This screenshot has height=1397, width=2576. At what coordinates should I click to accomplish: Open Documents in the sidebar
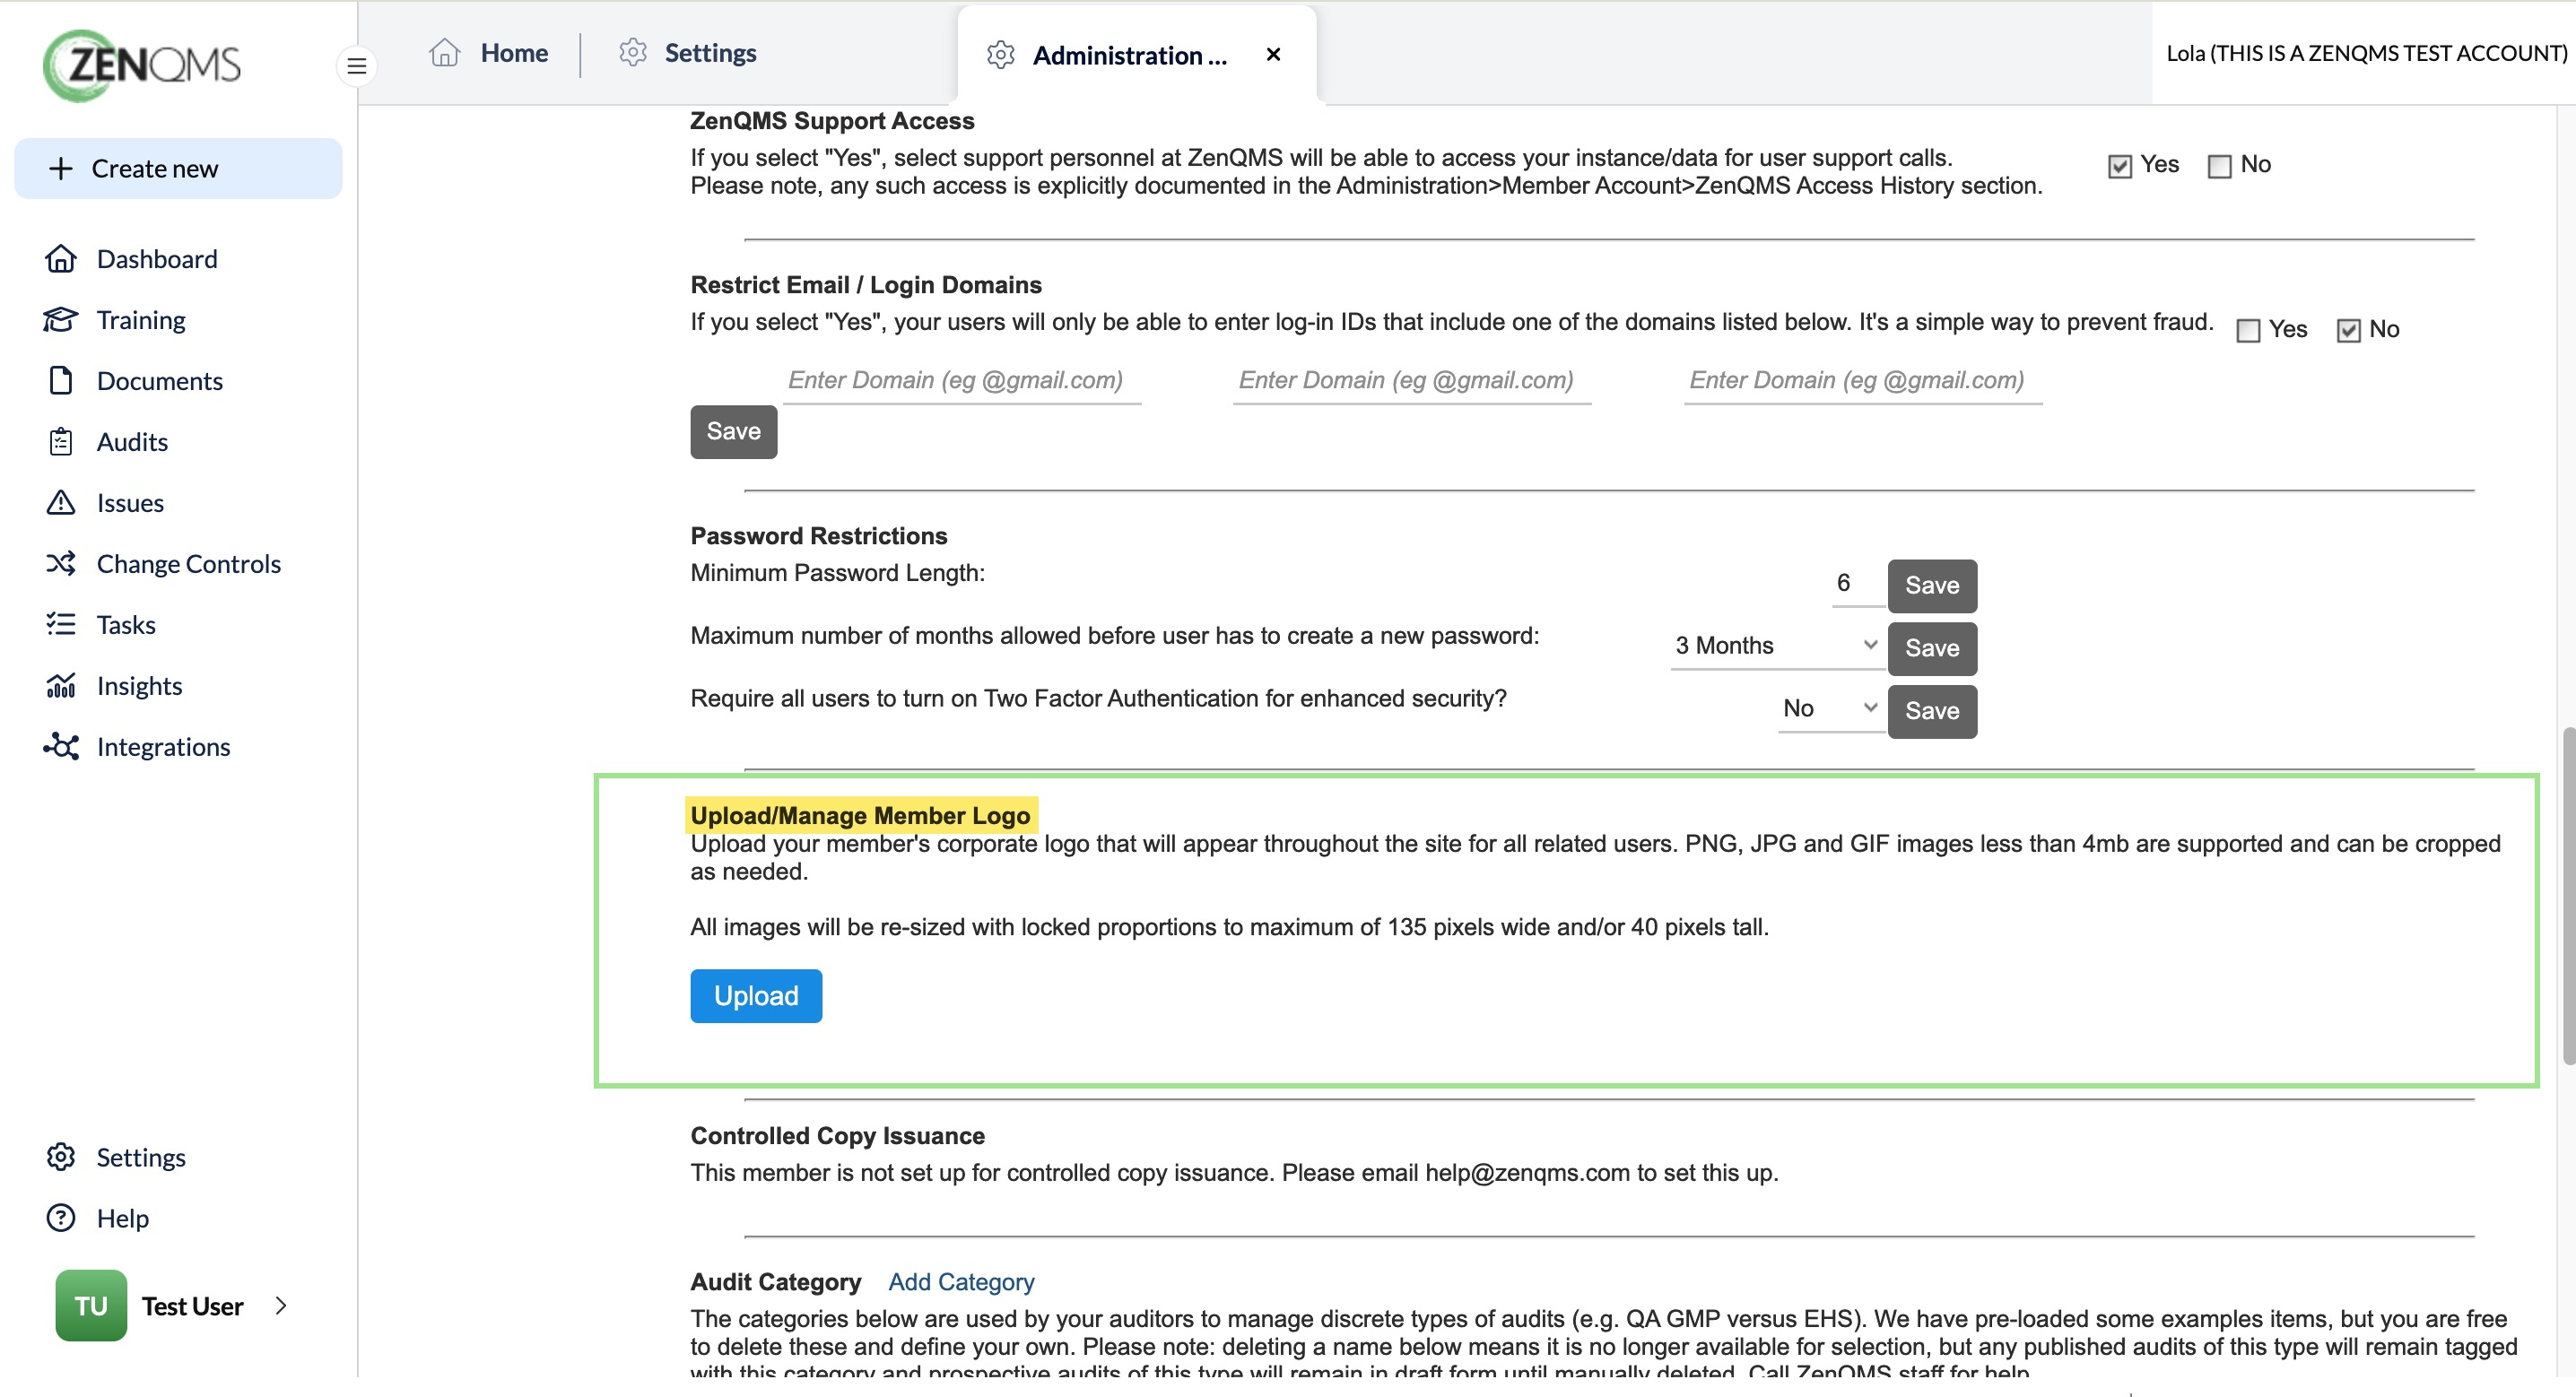(160, 381)
